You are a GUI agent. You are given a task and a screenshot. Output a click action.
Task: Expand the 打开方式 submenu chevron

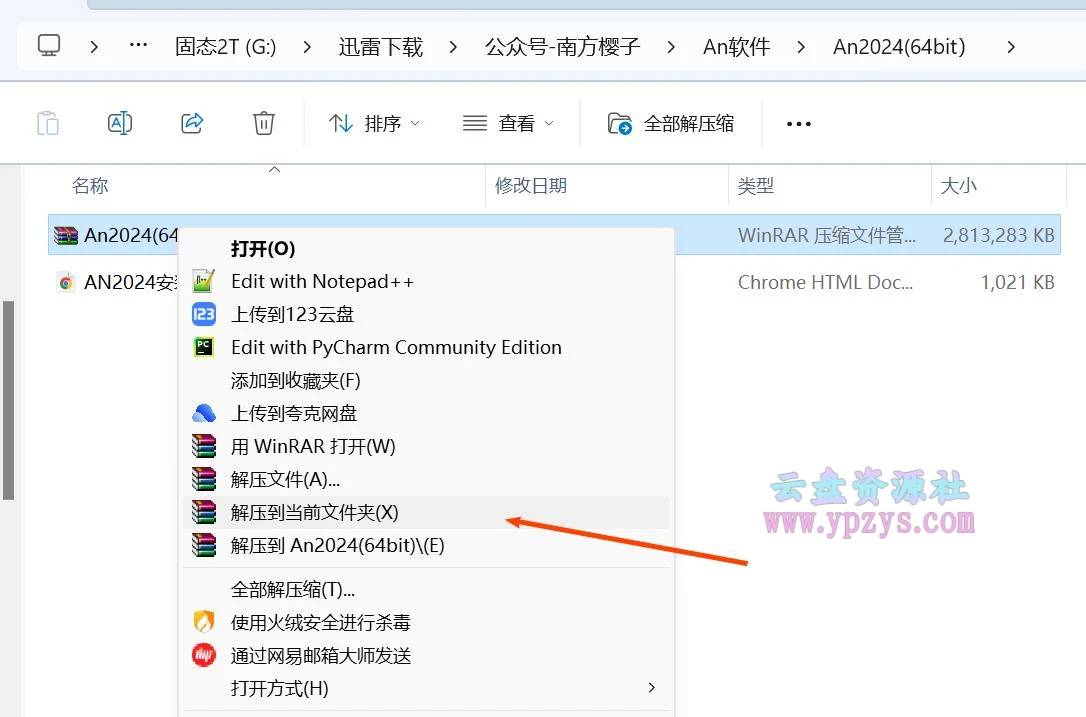point(651,688)
